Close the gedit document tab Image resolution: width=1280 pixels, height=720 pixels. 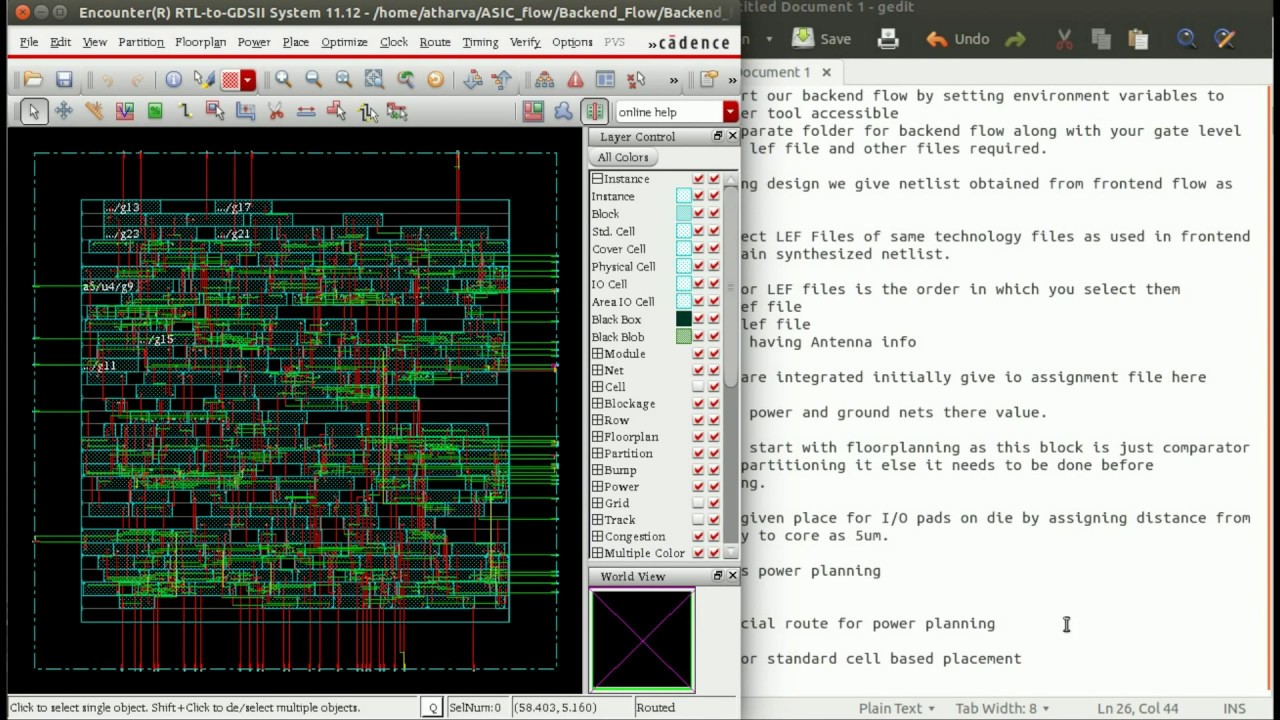[x=826, y=72]
